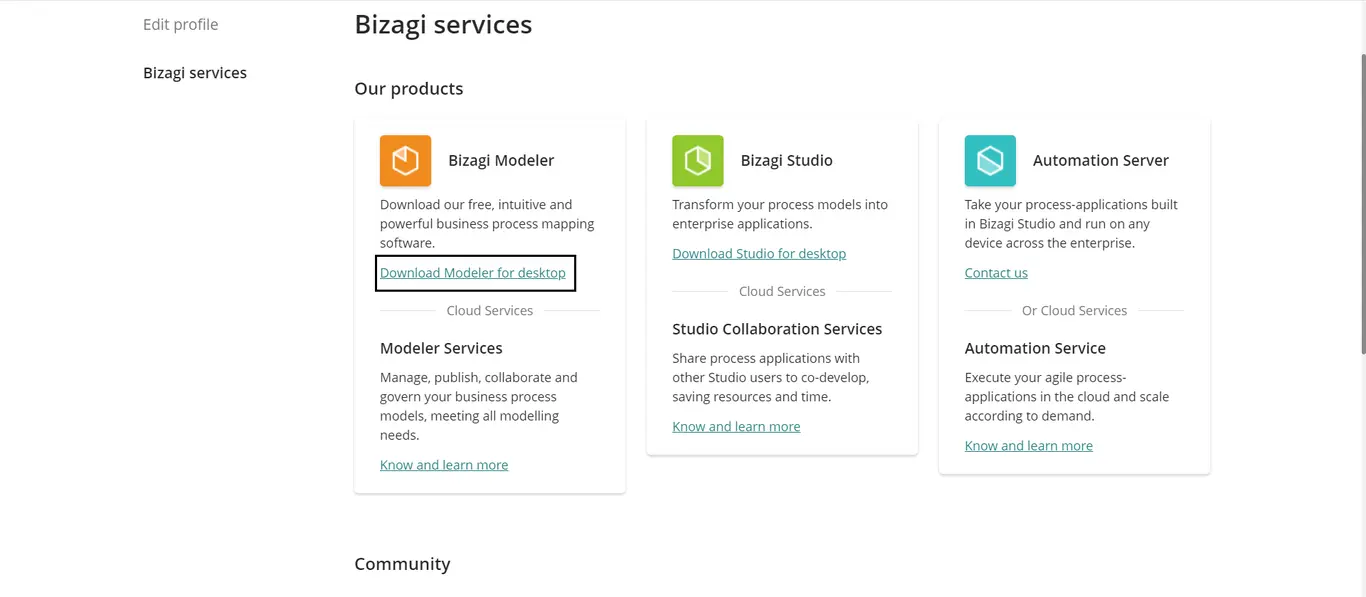Viewport: 1366px width, 597px height.
Task: Click the teal Automation Server icon
Action: (x=990, y=160)
